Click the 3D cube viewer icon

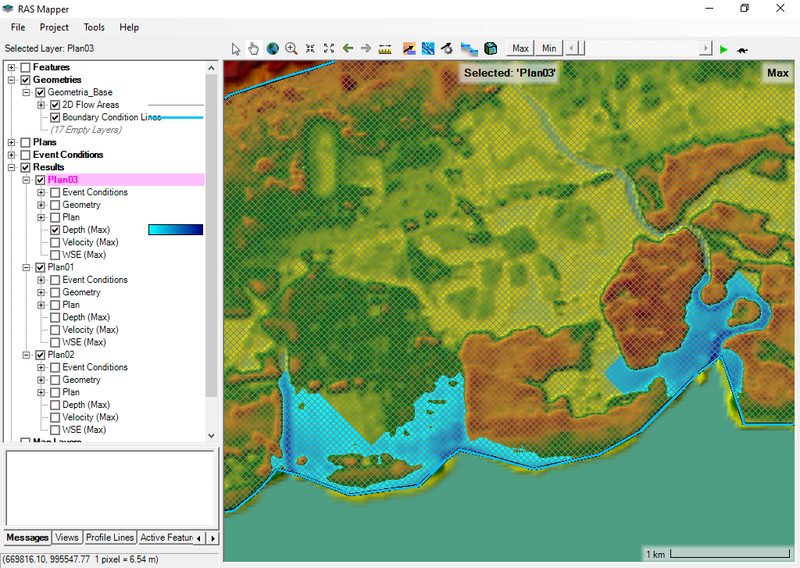pyautogui.click(x=490, y=48)
